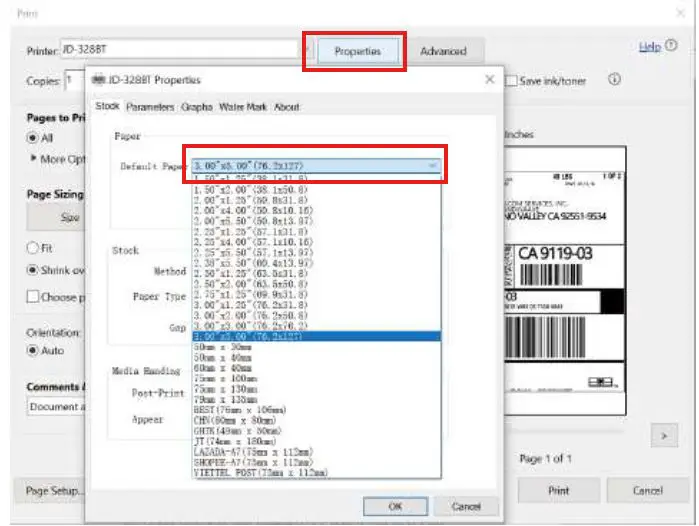
Task: Open the Help link
Action: pos(650,46)
